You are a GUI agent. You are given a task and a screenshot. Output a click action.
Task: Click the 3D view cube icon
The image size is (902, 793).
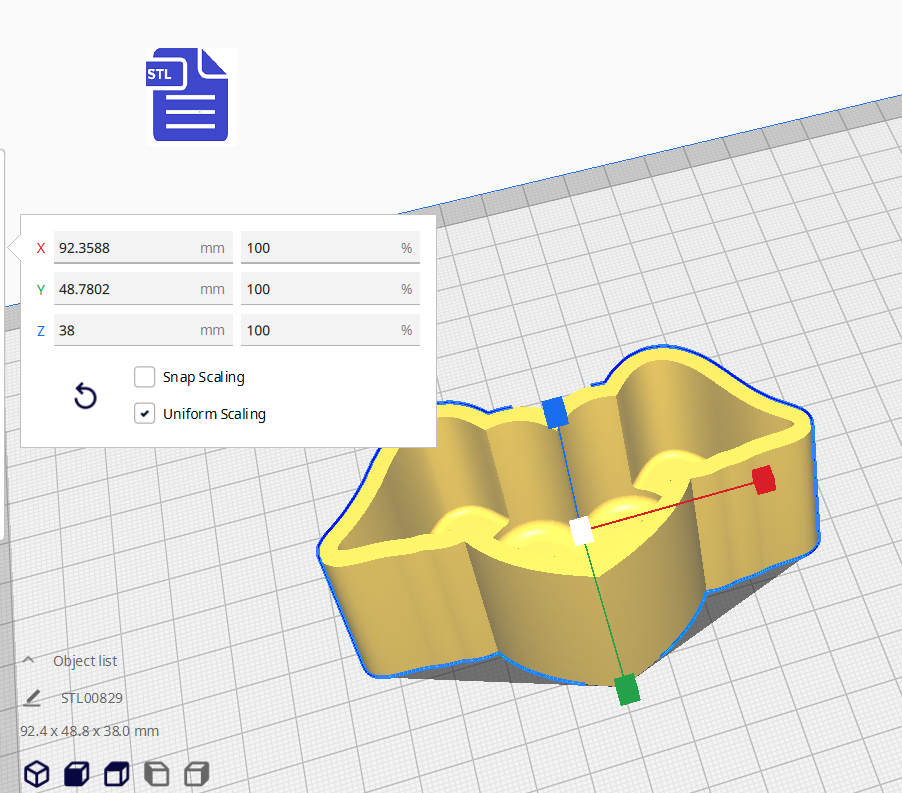click(37, 774)
